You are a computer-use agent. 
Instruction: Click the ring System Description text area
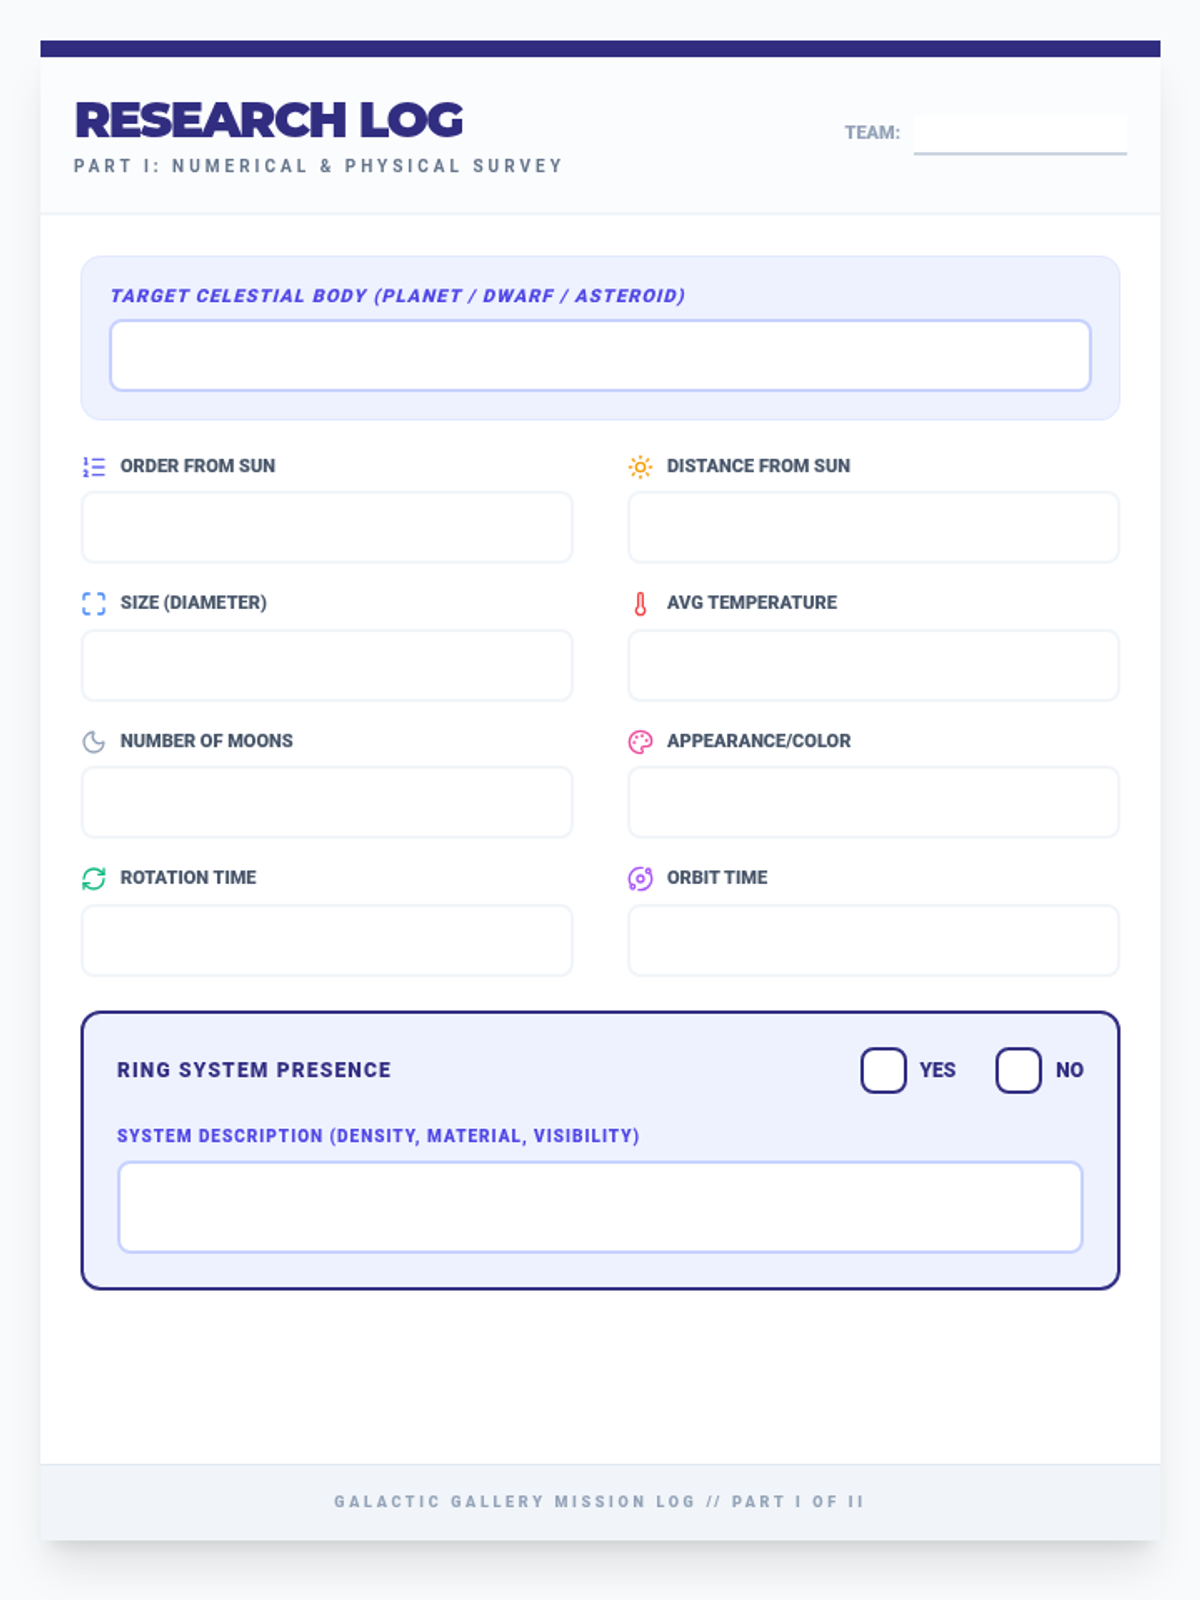coord(600,1207)
